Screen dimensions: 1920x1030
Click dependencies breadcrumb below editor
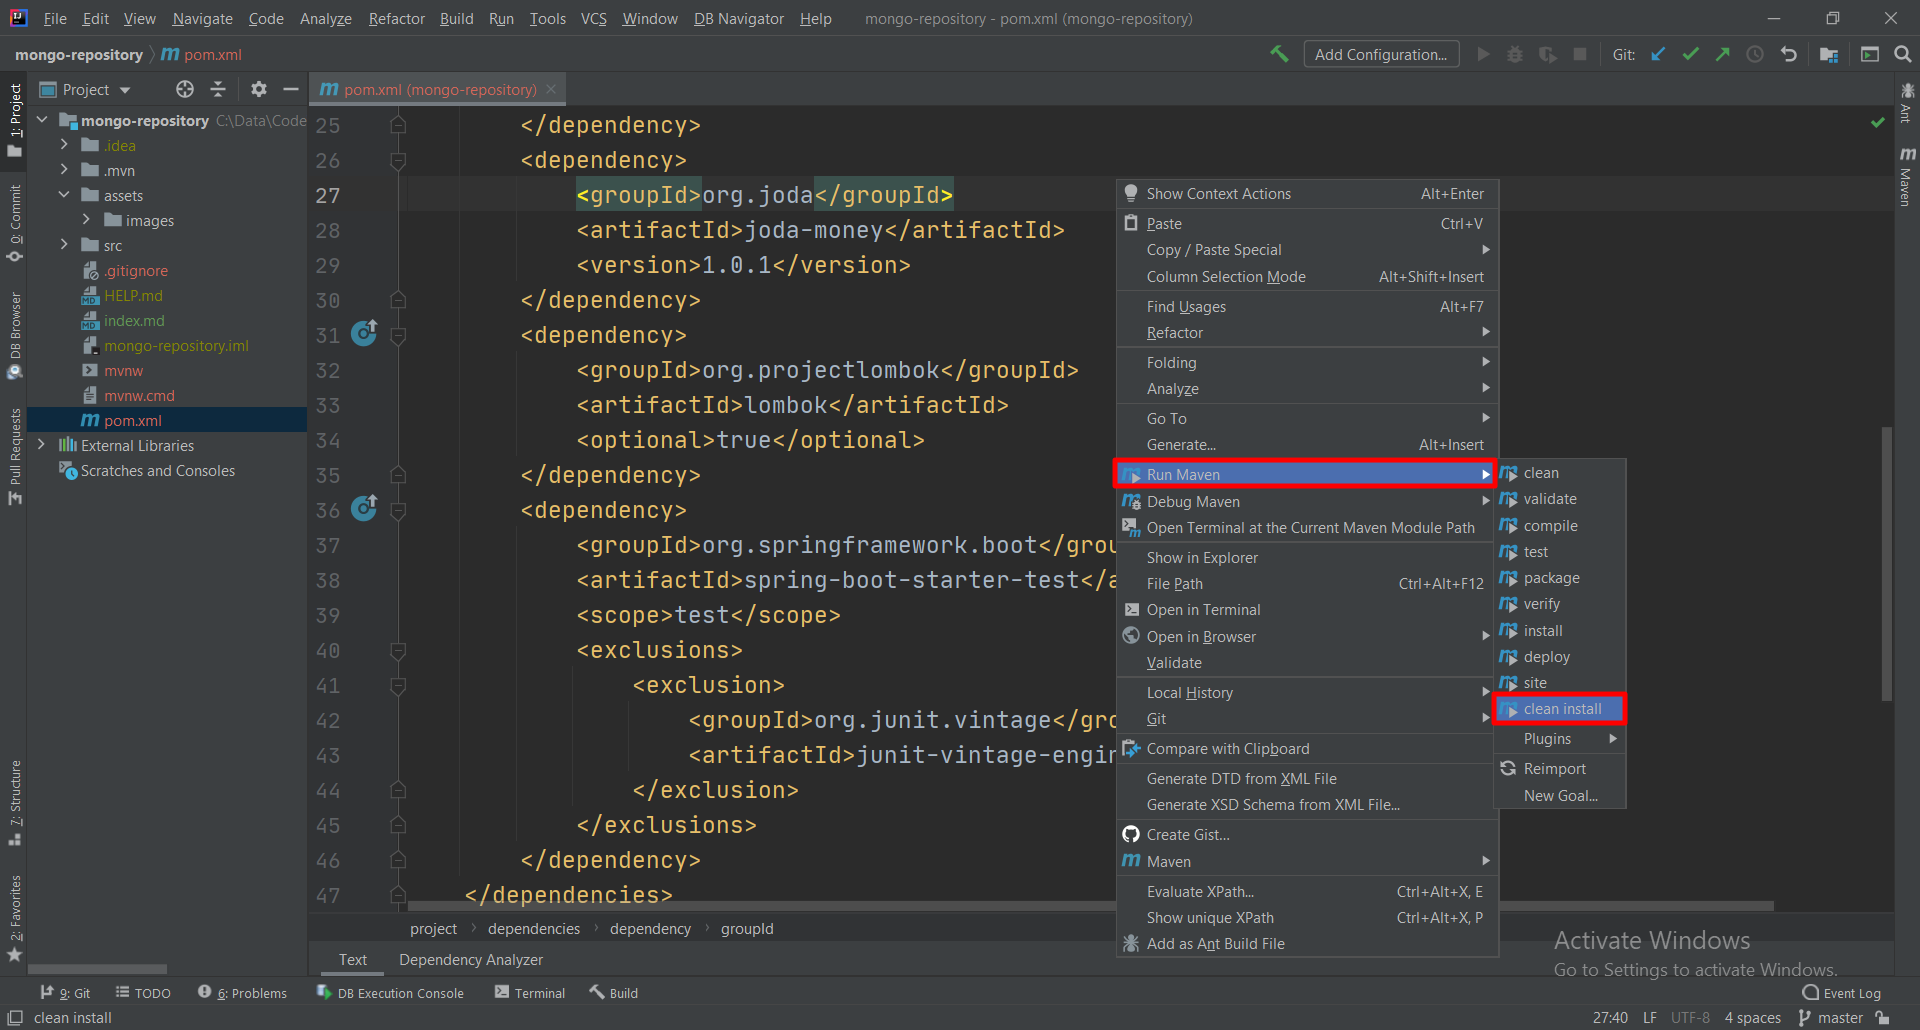tap(534, 929)
